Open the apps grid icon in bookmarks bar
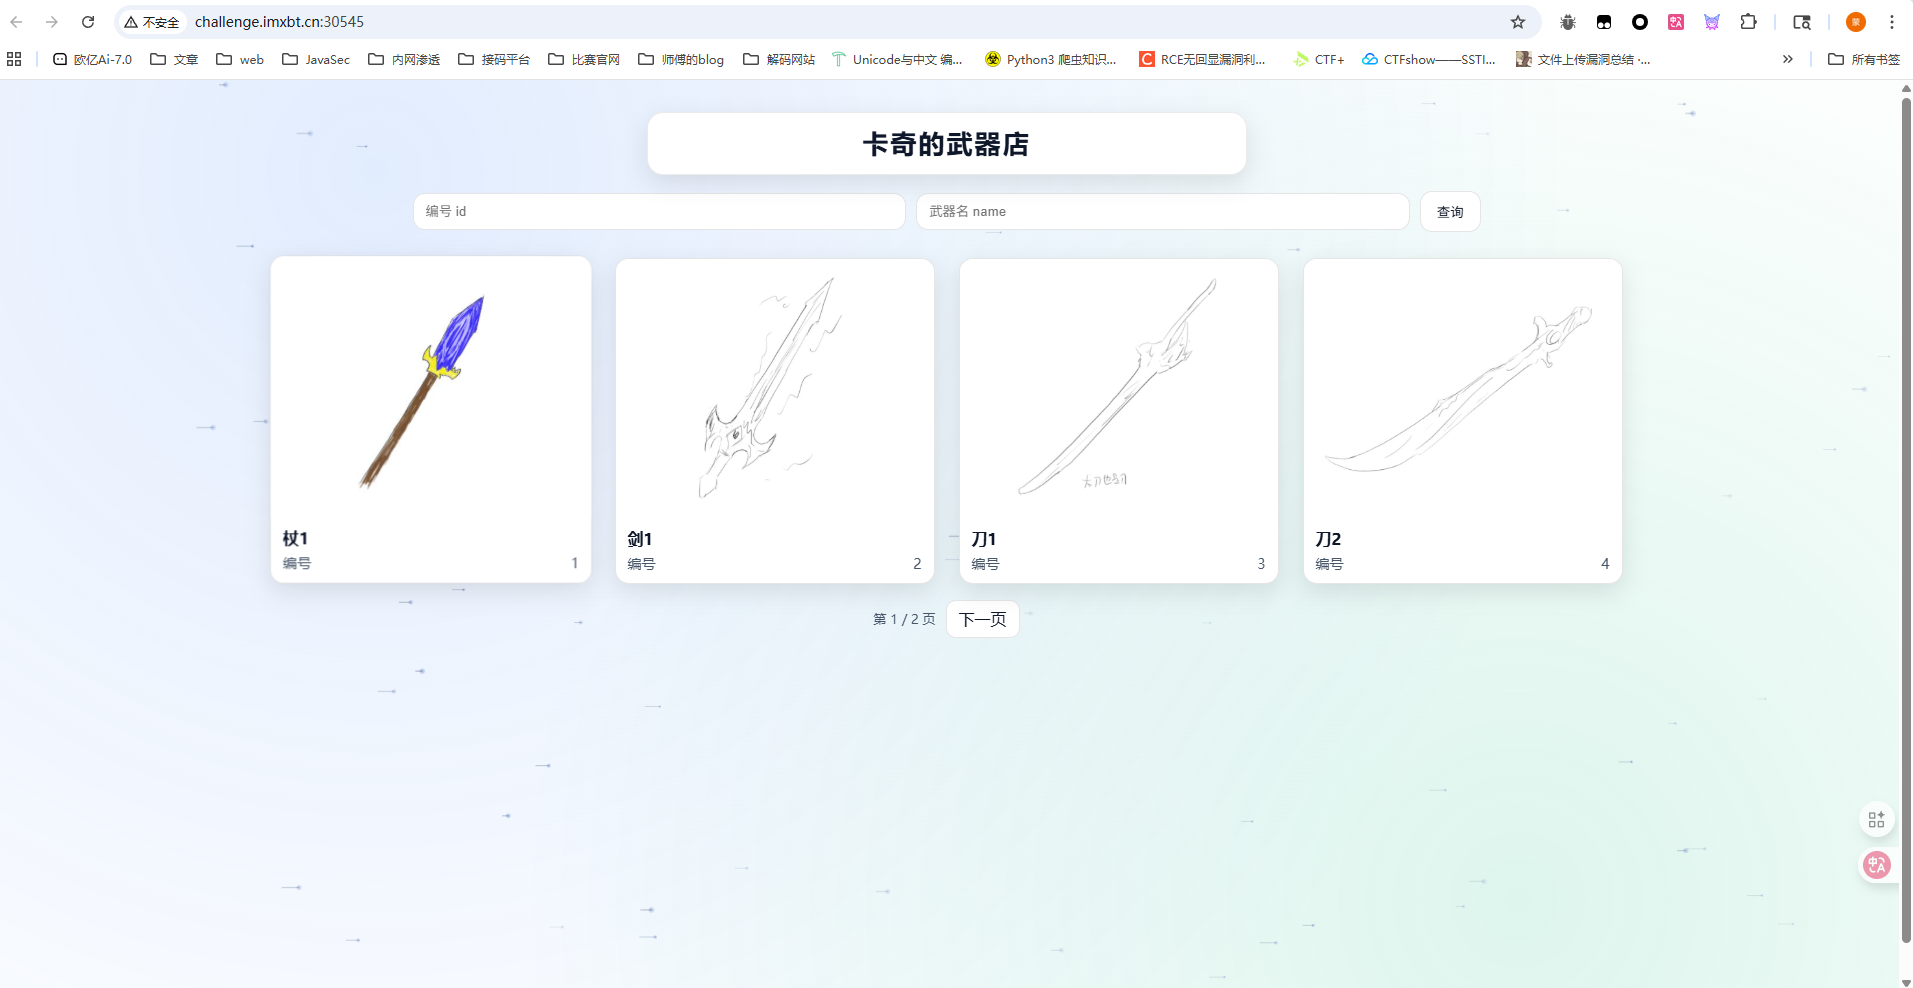1913x988 pixels. click(x=14, y=60)
